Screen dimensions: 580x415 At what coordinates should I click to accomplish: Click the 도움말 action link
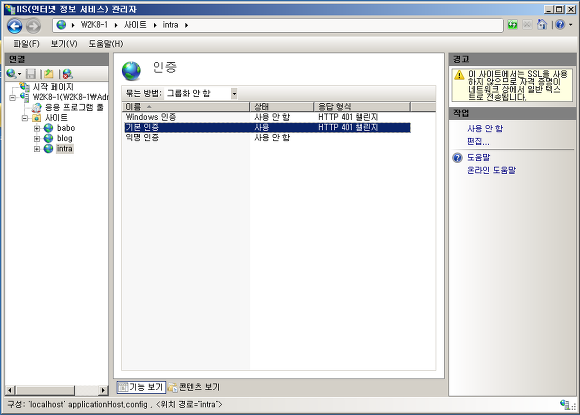[x=478, y=157]
